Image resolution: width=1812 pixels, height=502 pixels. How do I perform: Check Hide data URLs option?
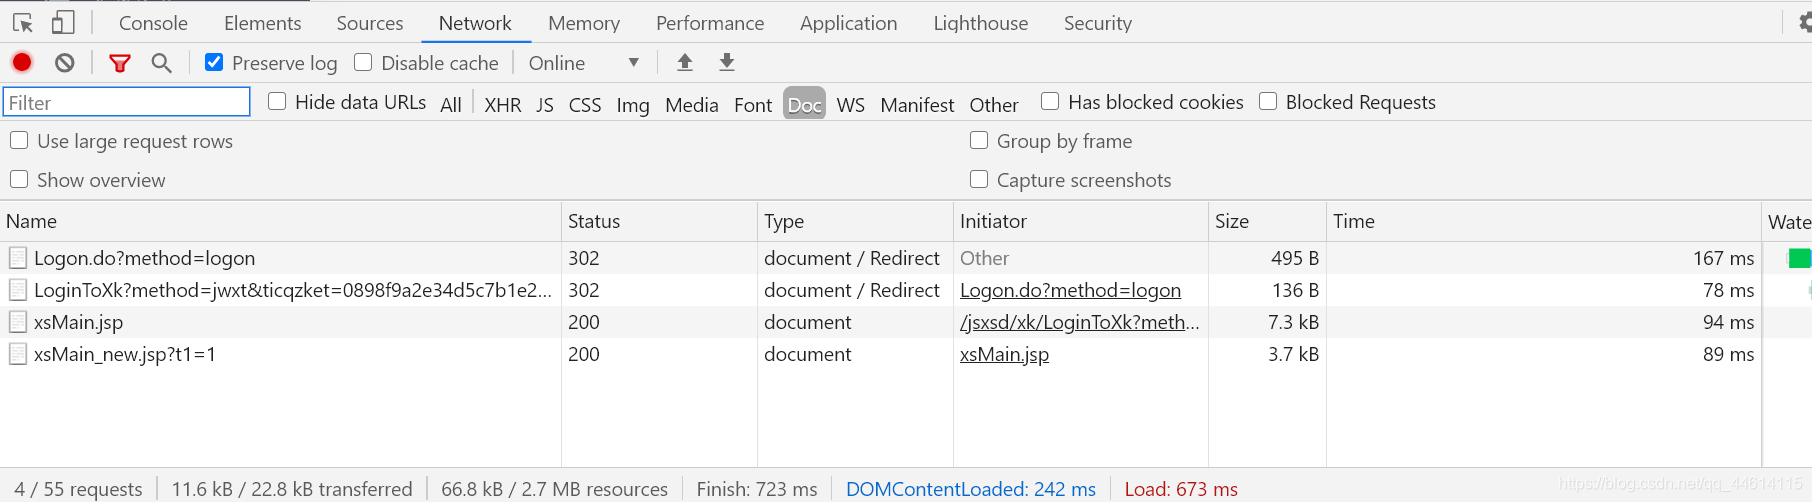pyautogui.click(x=278, y=101)
